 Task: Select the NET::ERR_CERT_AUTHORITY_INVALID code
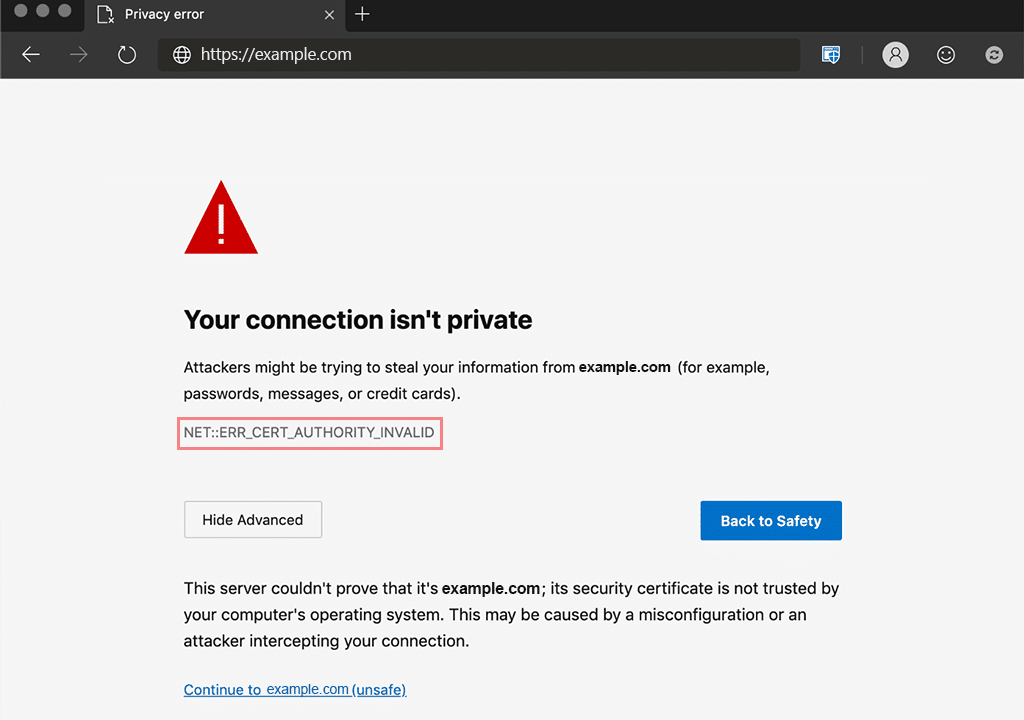(309, 432)
